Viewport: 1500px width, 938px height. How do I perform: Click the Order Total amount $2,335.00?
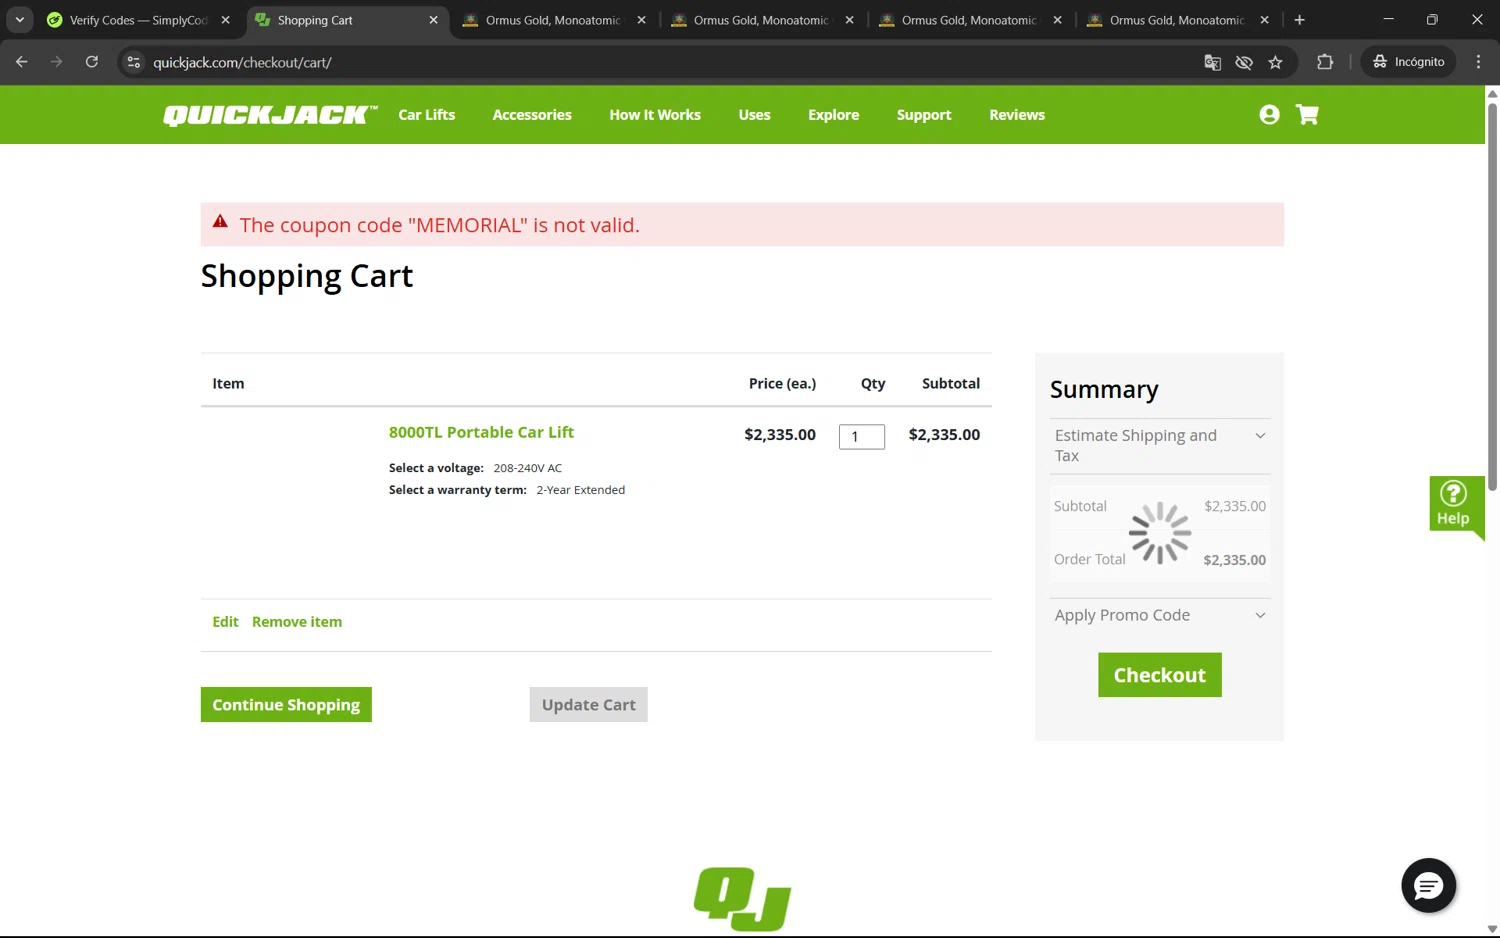(x=1234, y=560)
